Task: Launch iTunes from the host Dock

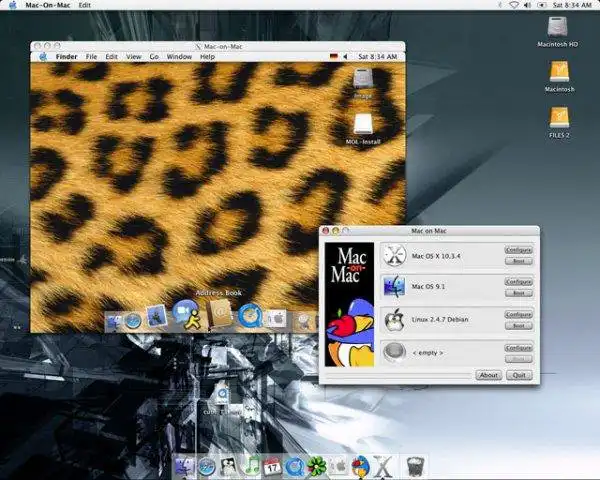Action: click(x=251, y=467)
